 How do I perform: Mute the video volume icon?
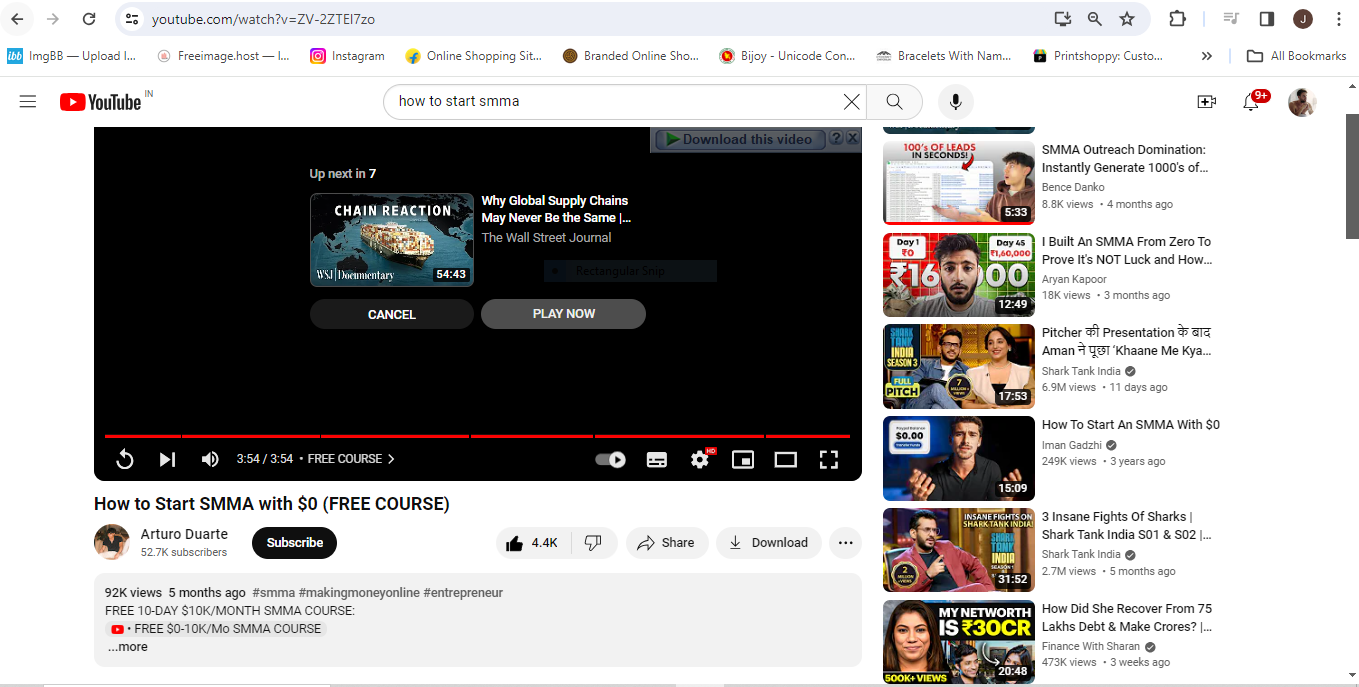click(209, 459)
